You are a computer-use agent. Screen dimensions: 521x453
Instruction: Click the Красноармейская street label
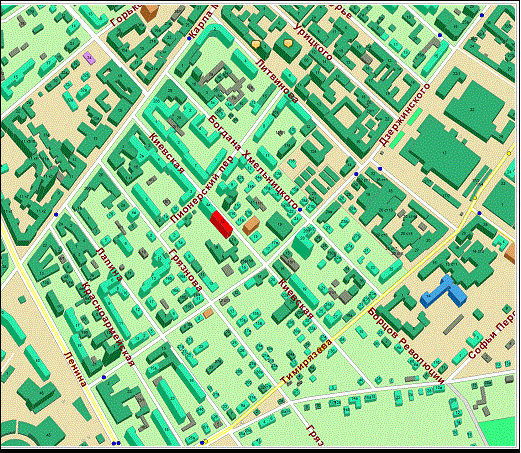(109, 324)
